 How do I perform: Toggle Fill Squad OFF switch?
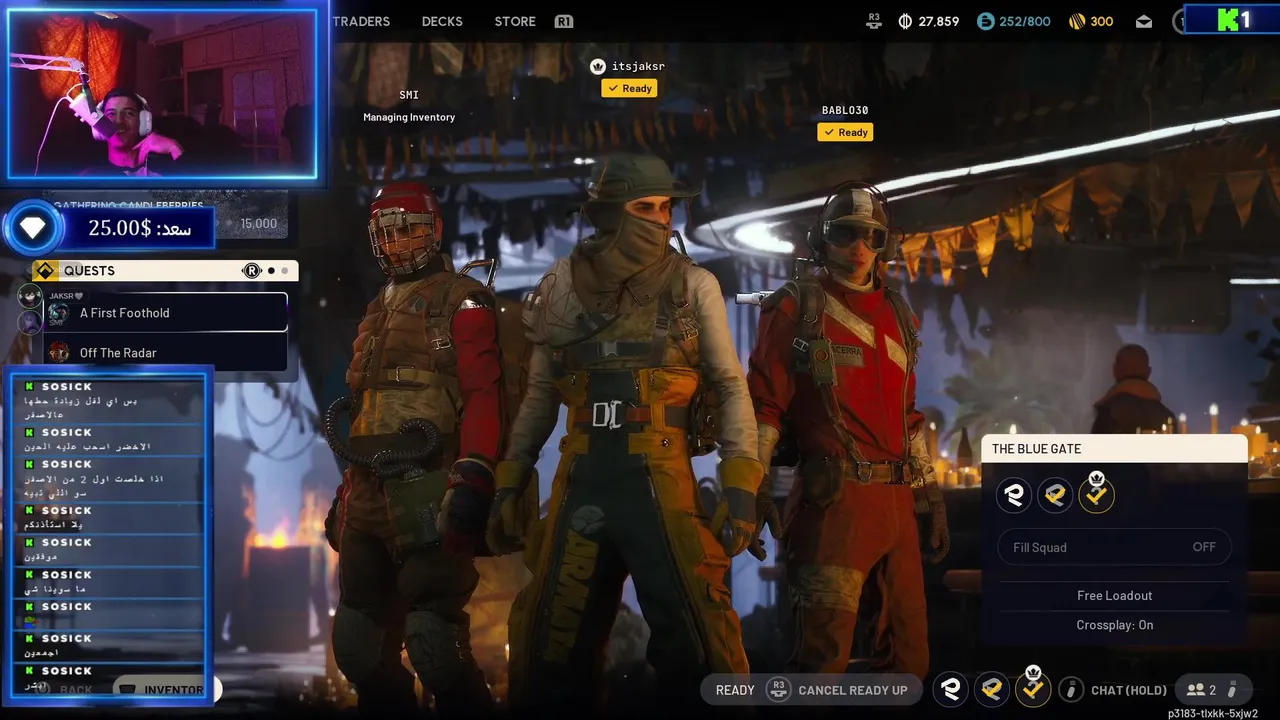point(1115,547)
